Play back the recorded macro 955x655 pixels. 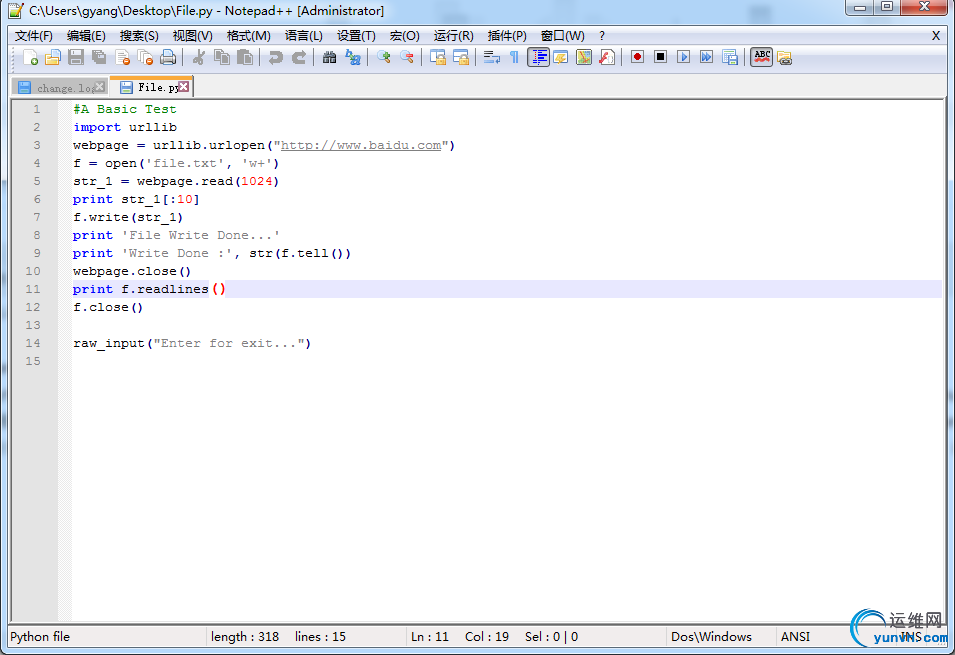click(683, 57)
